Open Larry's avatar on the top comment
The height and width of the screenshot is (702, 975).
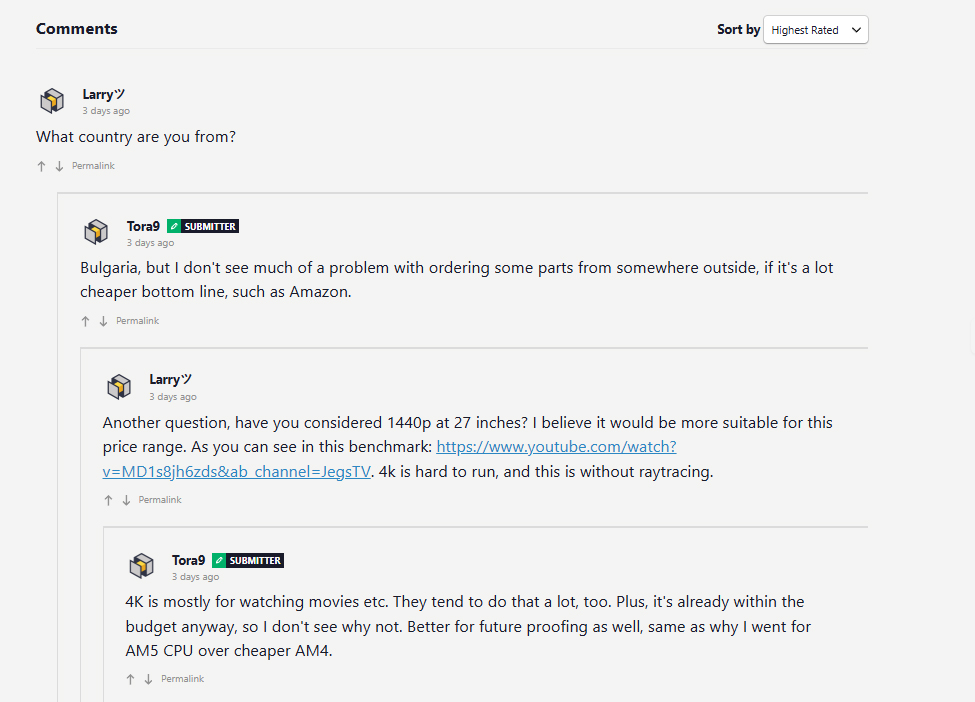[x=52, y=101]
